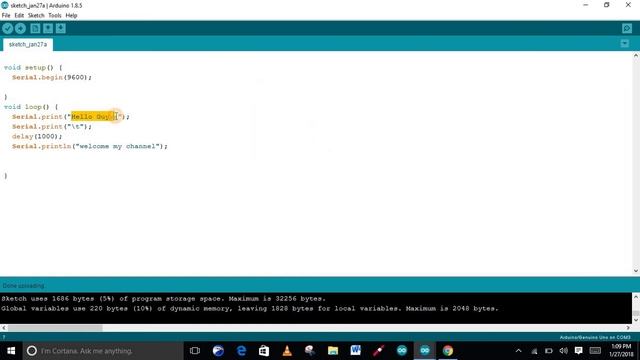Open Microsoft Edge from the taskbar
Viewport: 640px width, 360px height.
[x=241, y=351]
